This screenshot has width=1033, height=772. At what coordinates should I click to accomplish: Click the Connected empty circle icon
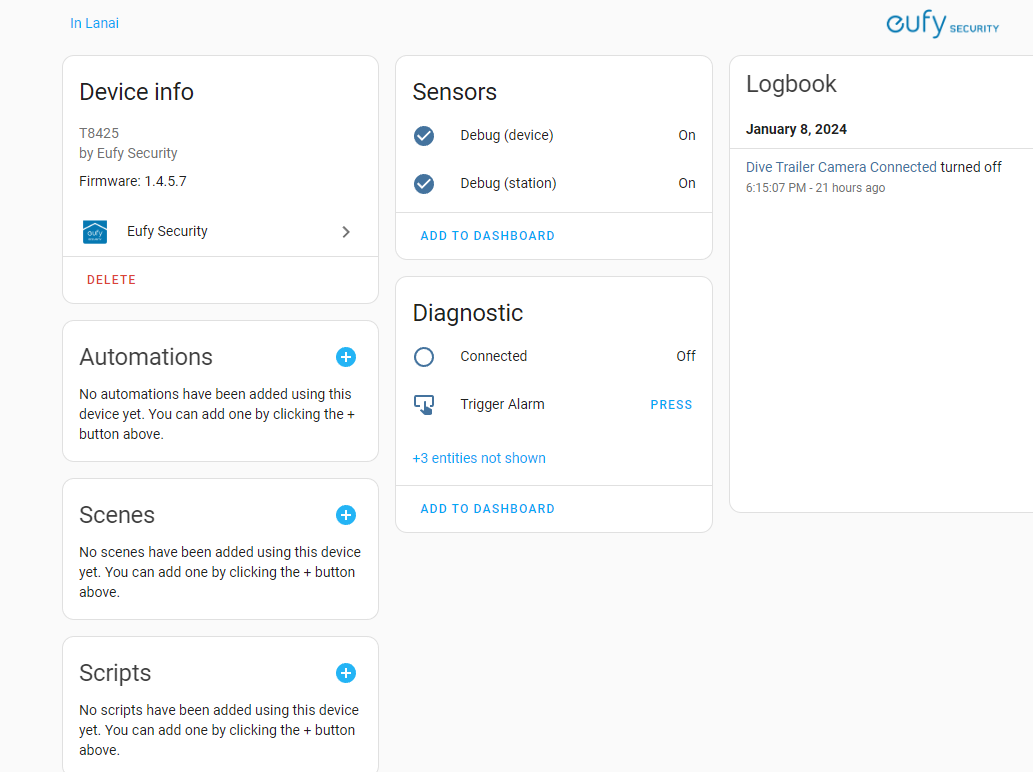click(x=424, y=357)
